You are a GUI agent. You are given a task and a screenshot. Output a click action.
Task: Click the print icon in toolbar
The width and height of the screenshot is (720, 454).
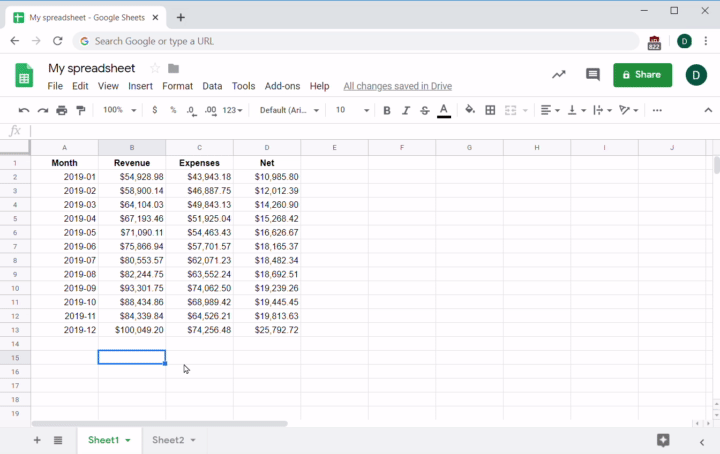click(62, 110)
